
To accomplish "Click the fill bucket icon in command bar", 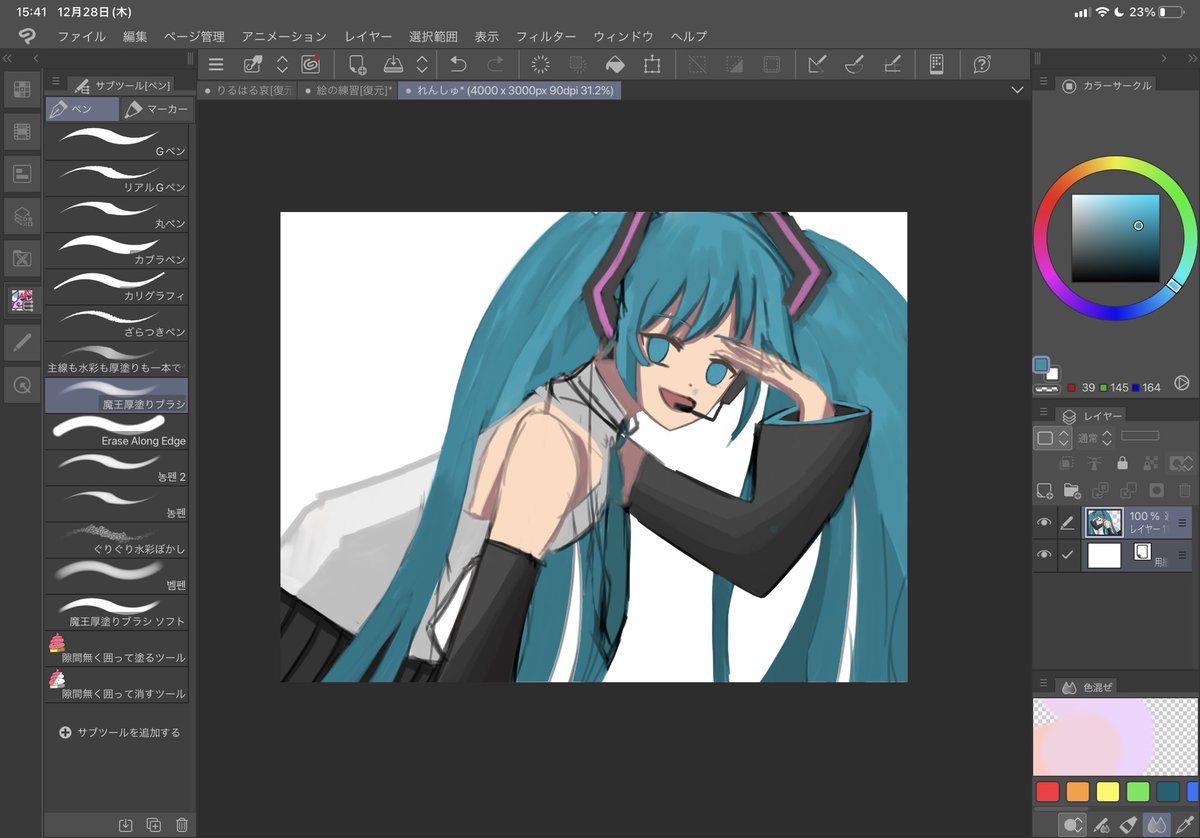I will coord(615,64).
